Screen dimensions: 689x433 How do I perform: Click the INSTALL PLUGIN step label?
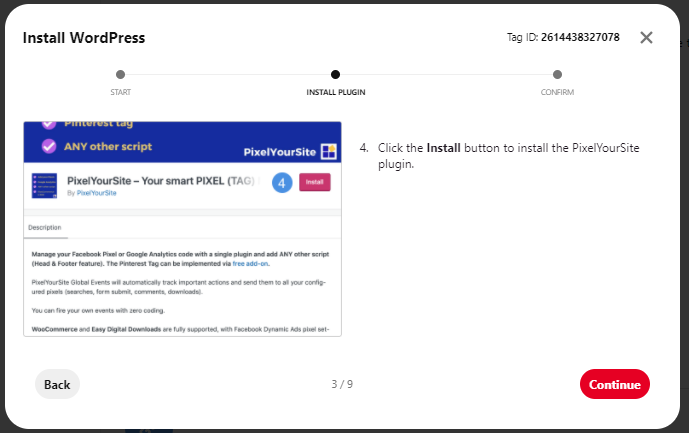coord(336,92)
